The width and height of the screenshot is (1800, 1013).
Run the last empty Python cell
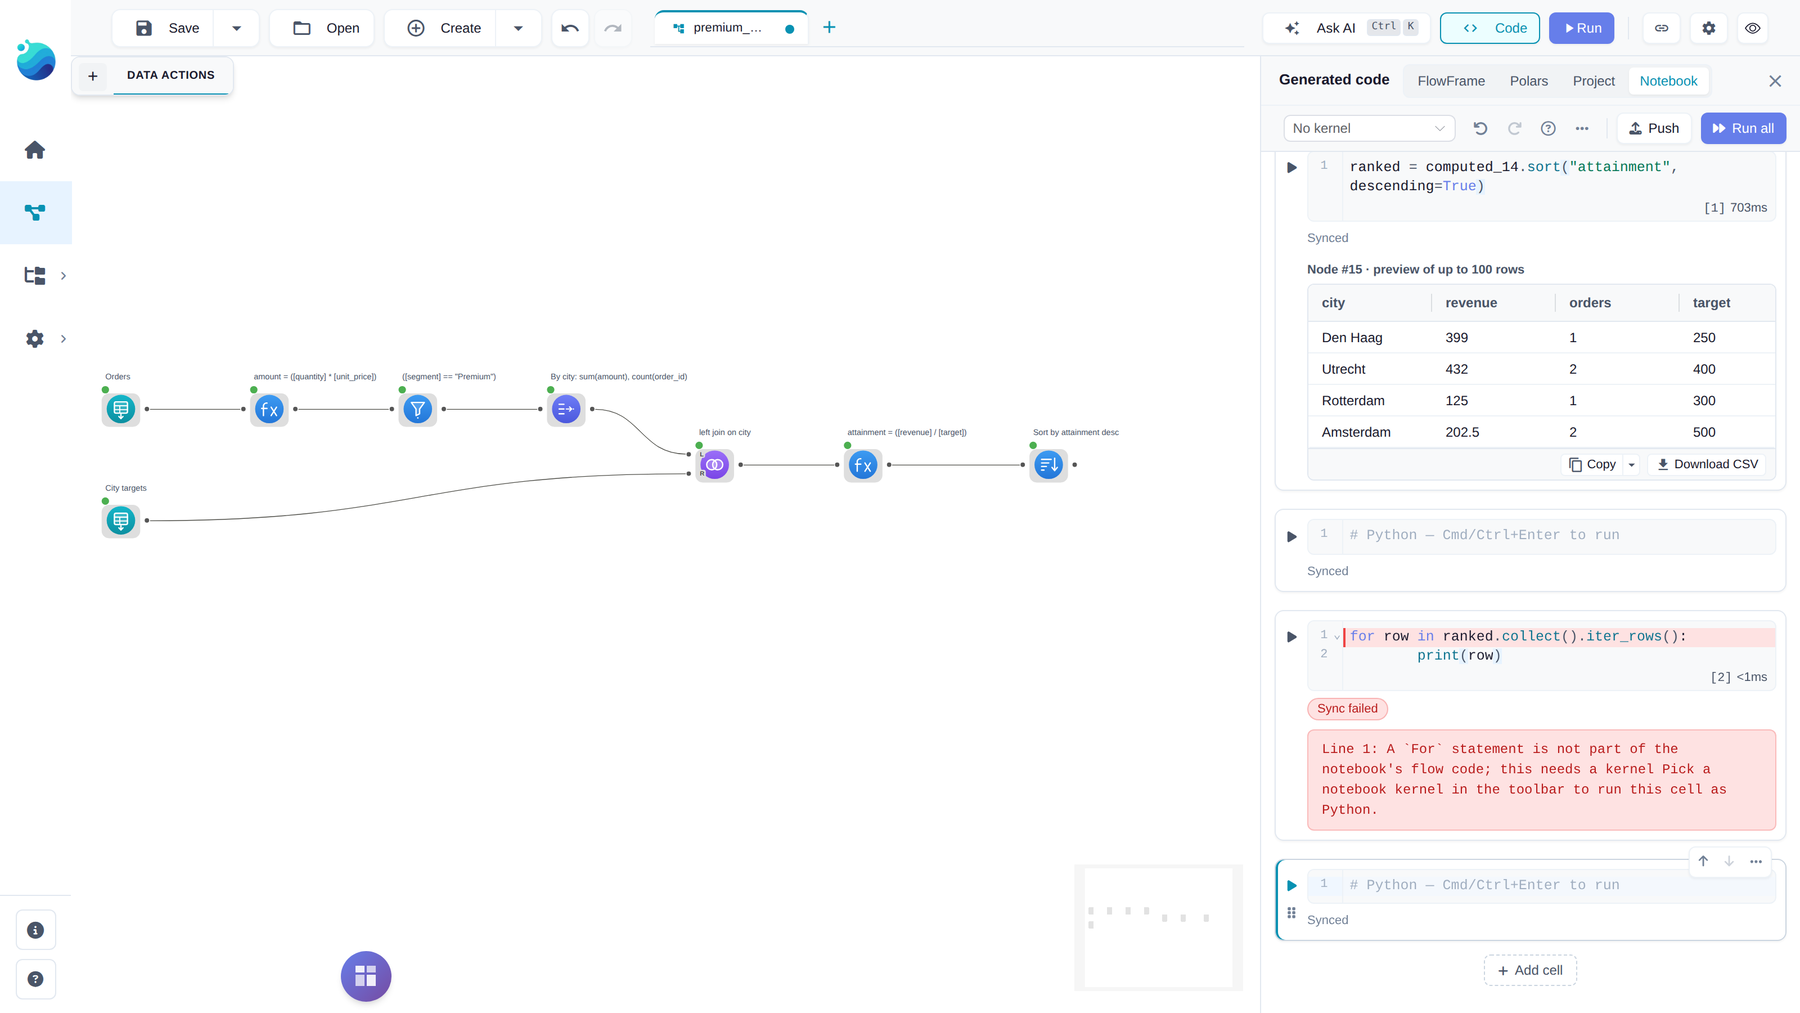pos(1292,886)
